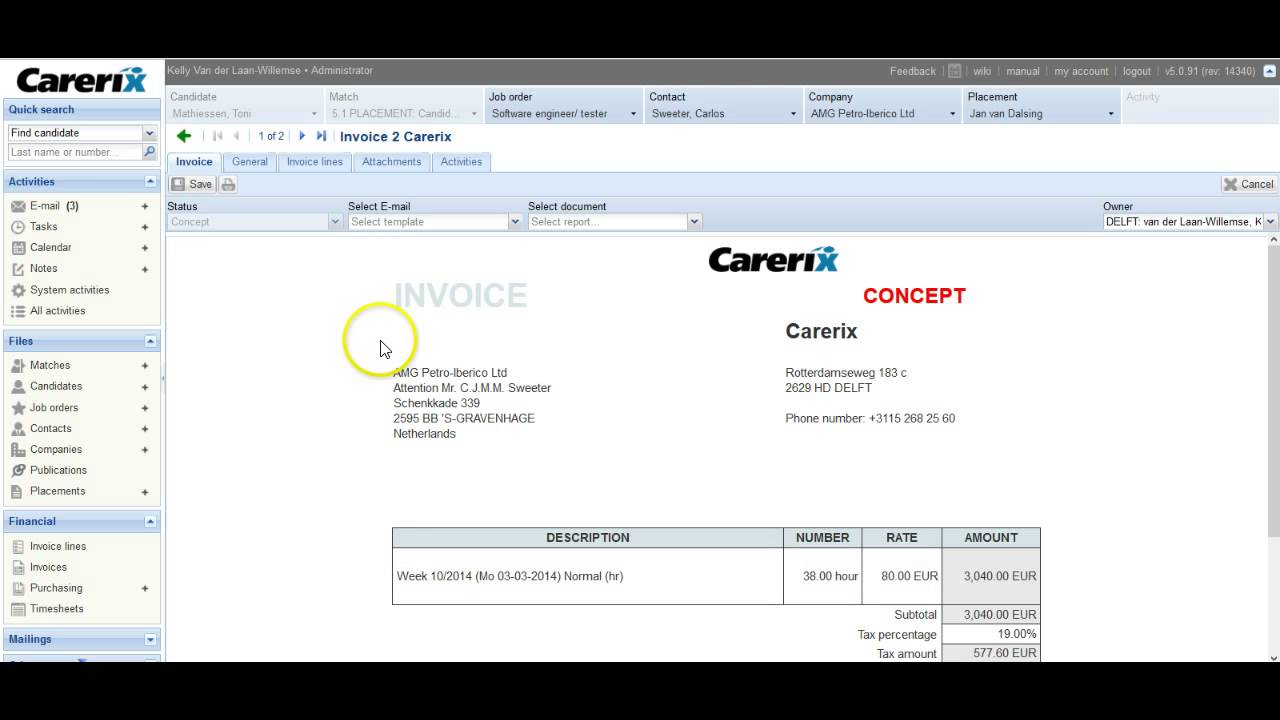Go to first record navigation icon
This screenshot has width=1280, height=720.
coord(217,136)
